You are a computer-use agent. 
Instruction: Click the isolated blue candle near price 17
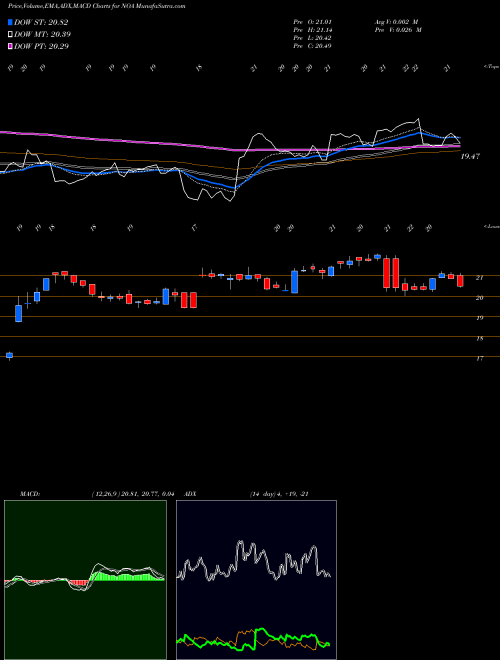pyautogui.click(x=9, y=356)
